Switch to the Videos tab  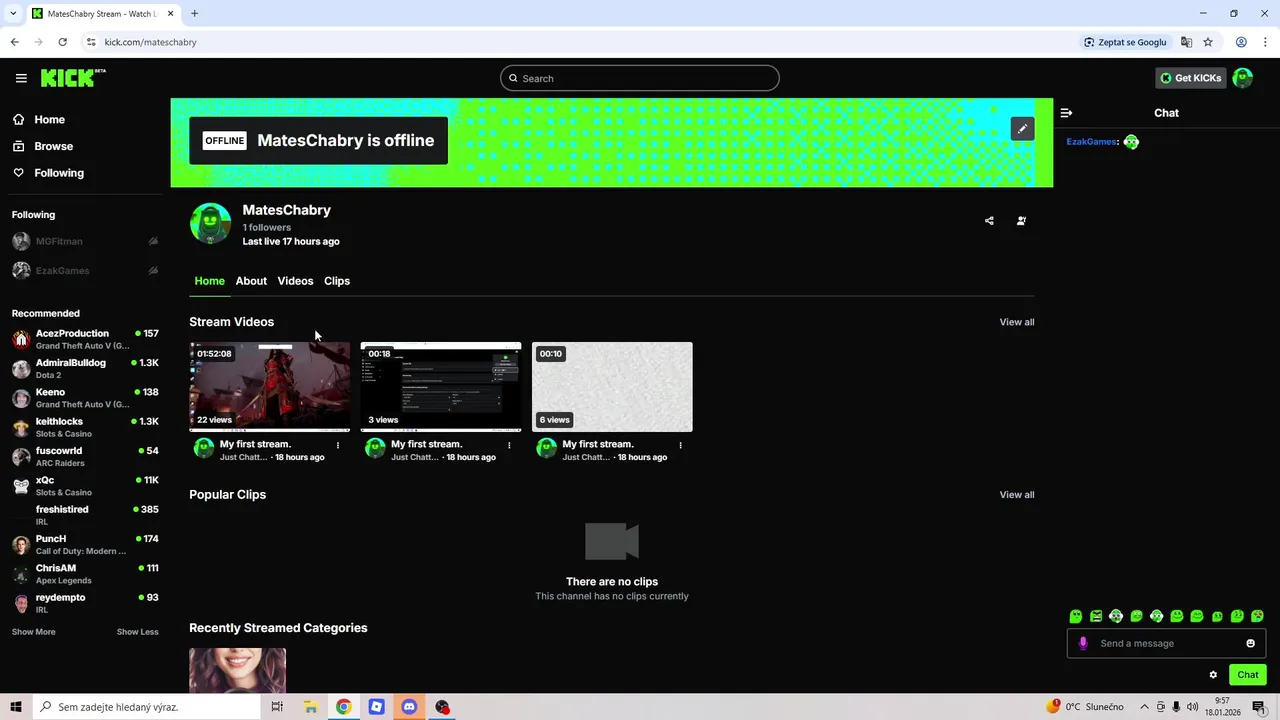pyautogui.click(x=295, y=281)
